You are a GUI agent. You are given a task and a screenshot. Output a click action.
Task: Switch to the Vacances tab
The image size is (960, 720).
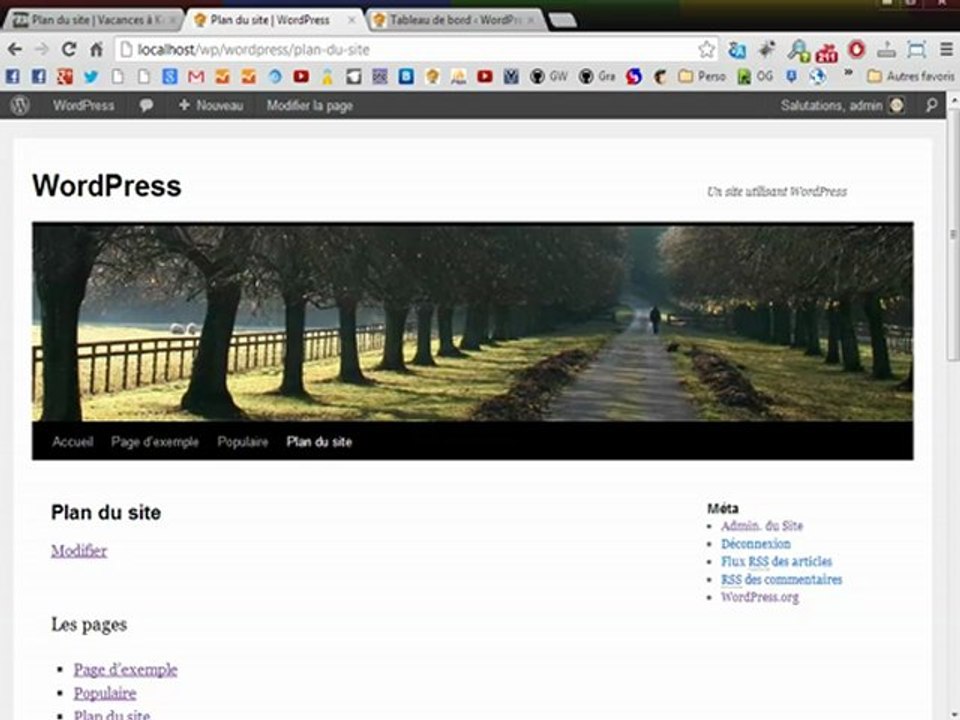coord(92,20)
